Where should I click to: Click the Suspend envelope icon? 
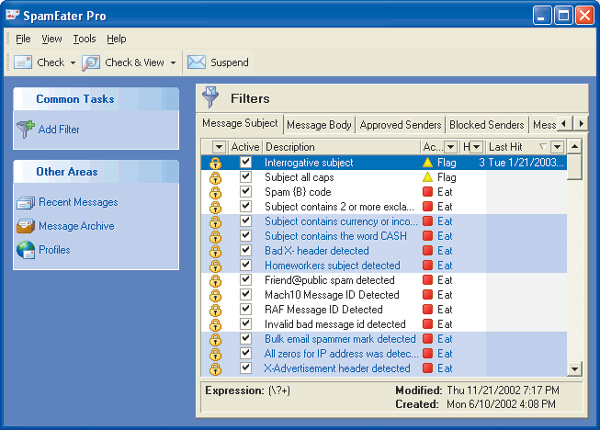point(196,62)
